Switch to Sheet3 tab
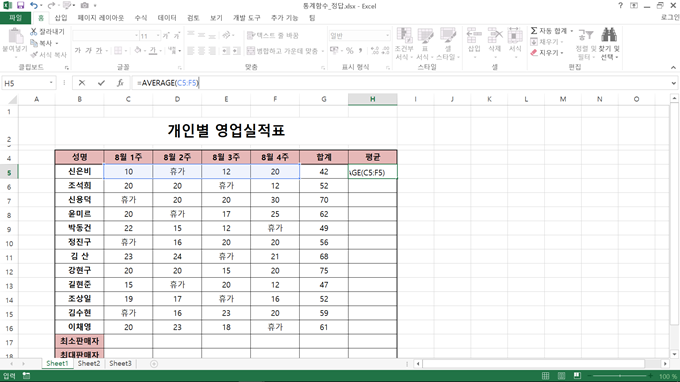This screenshot has height=382, width=680. [x=120, y=363]
